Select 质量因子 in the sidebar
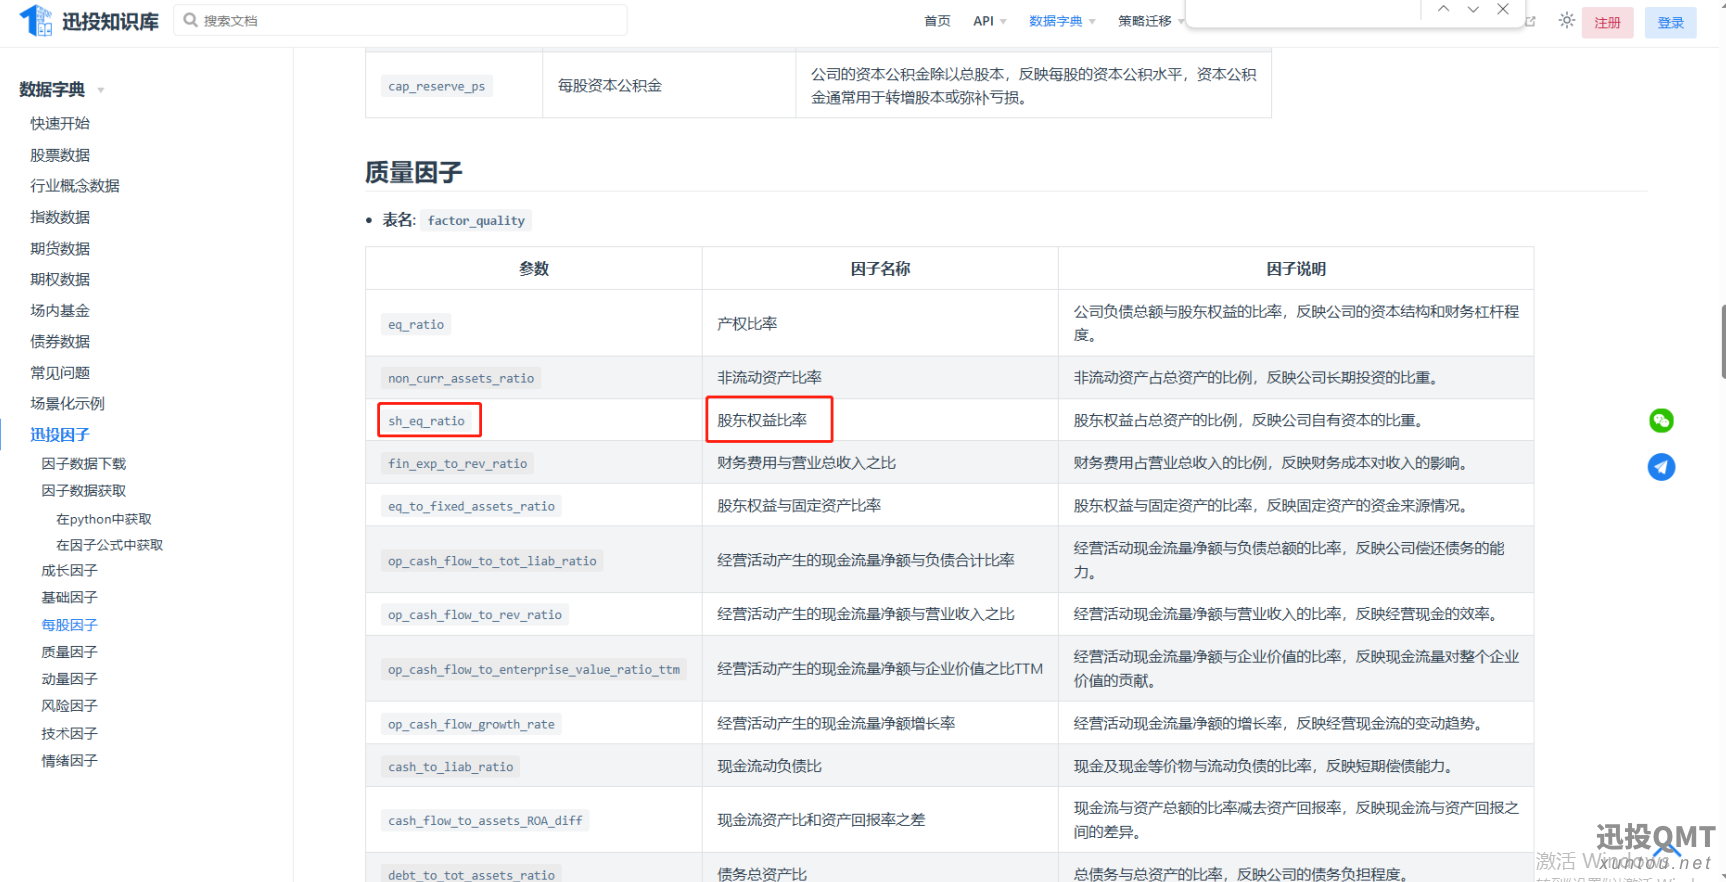The width and height of the screenshot is (1726, 882). pyautogui.click(x=69, y=652)
